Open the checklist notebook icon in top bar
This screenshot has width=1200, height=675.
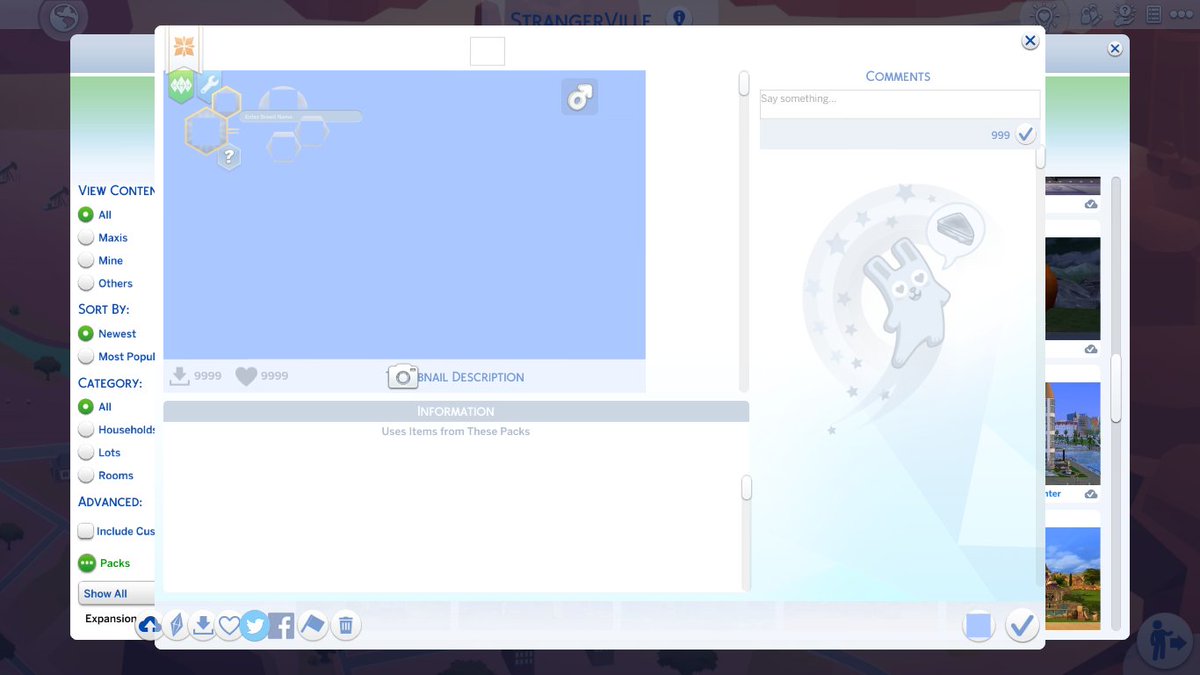coord(1153,14)
